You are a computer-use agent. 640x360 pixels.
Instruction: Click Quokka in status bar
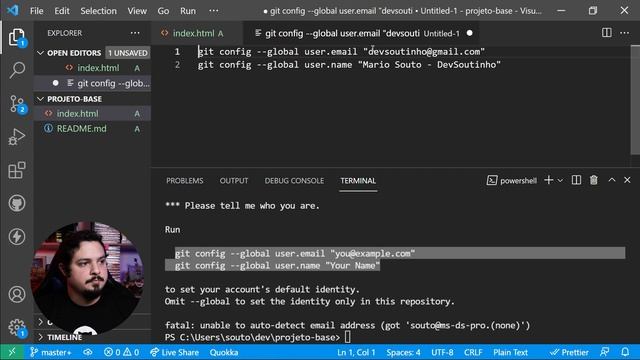pyautogui.click(x=224, y=352)
